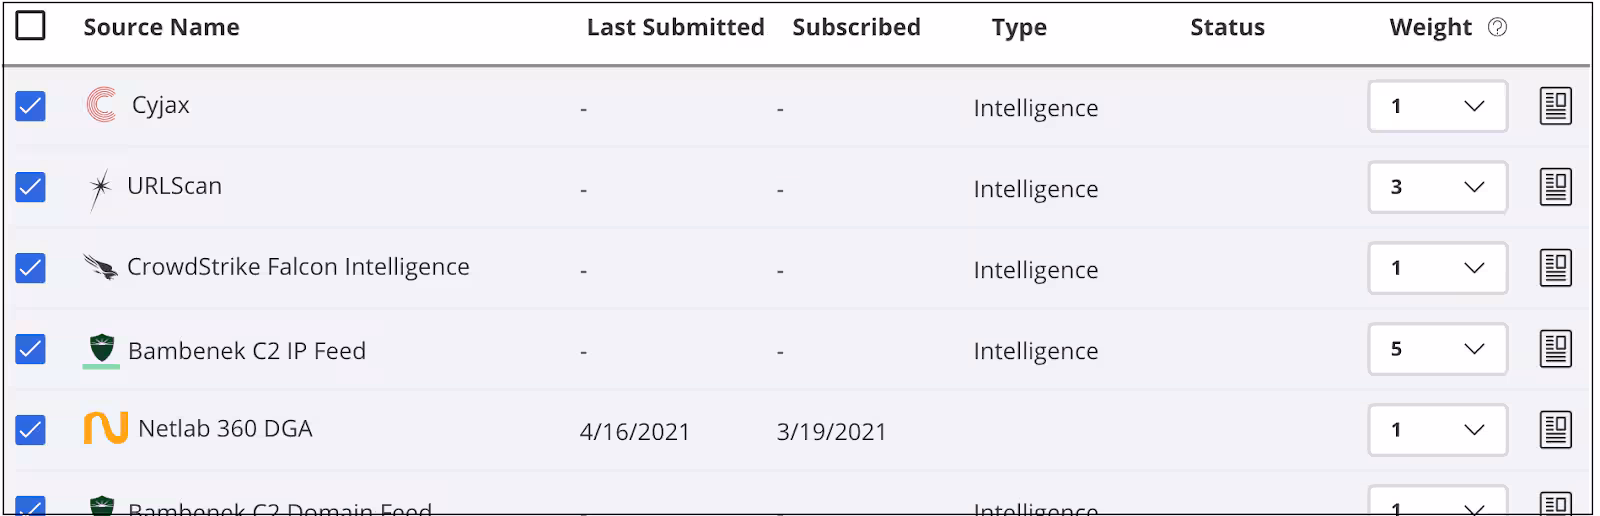The image size is (1600, 516).
Task: Click the URLScan logo icon
Action: [x=100, y=188]
